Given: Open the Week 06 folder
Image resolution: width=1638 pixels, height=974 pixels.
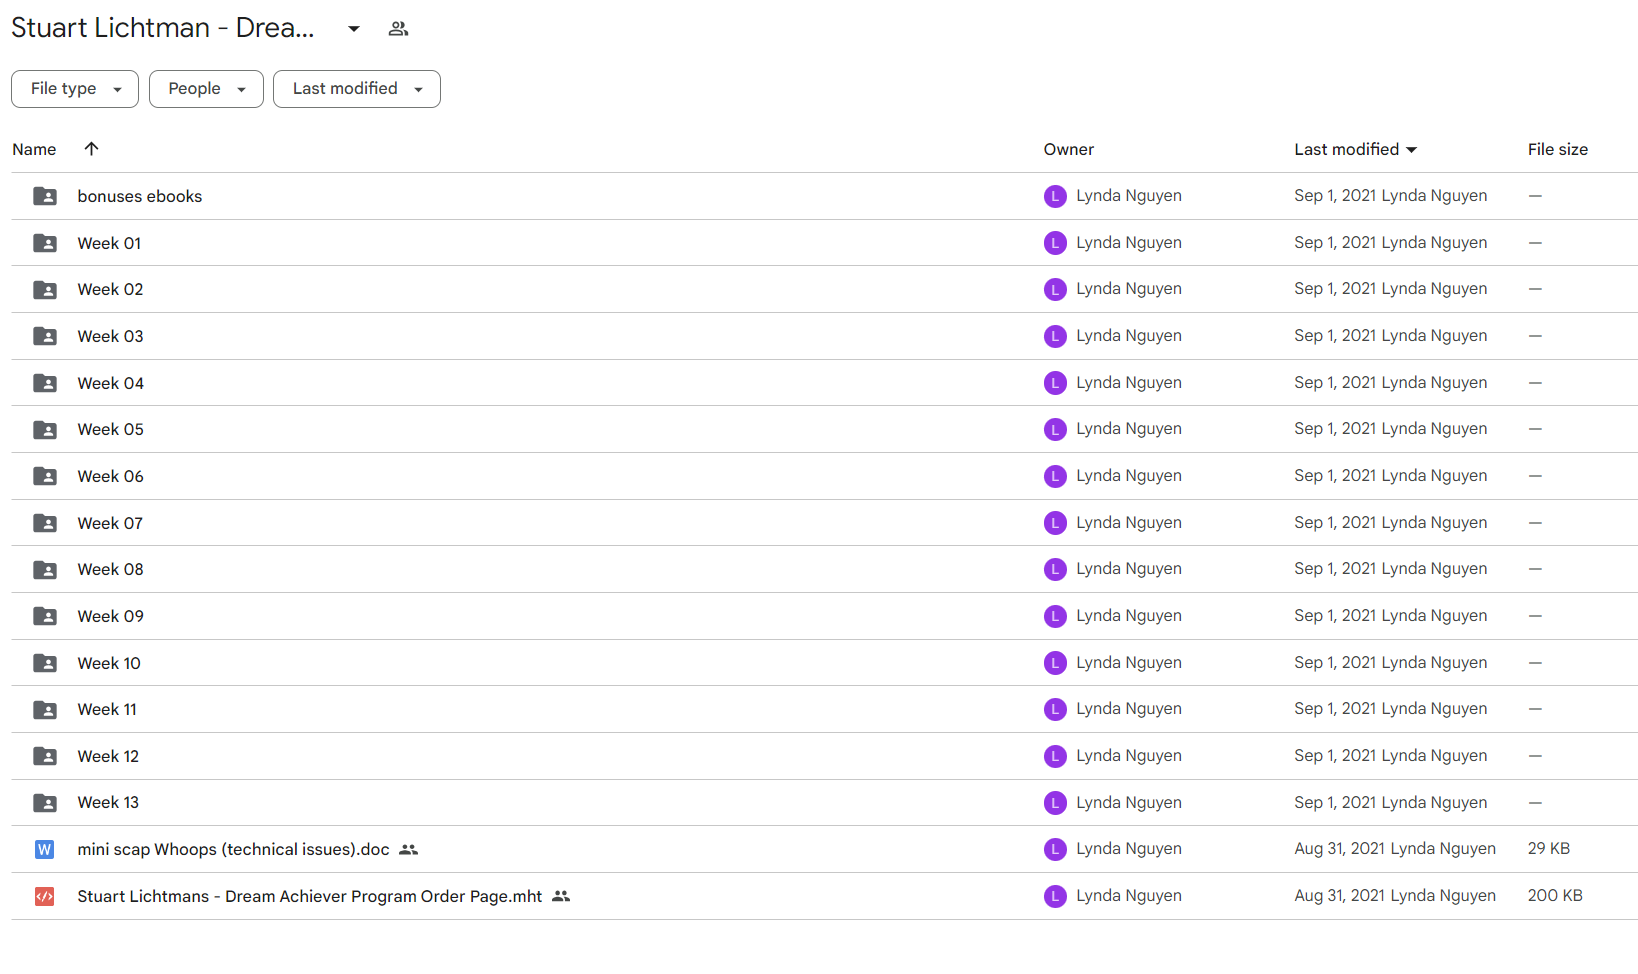Looking at the screenshot, I should coord(110,476).
